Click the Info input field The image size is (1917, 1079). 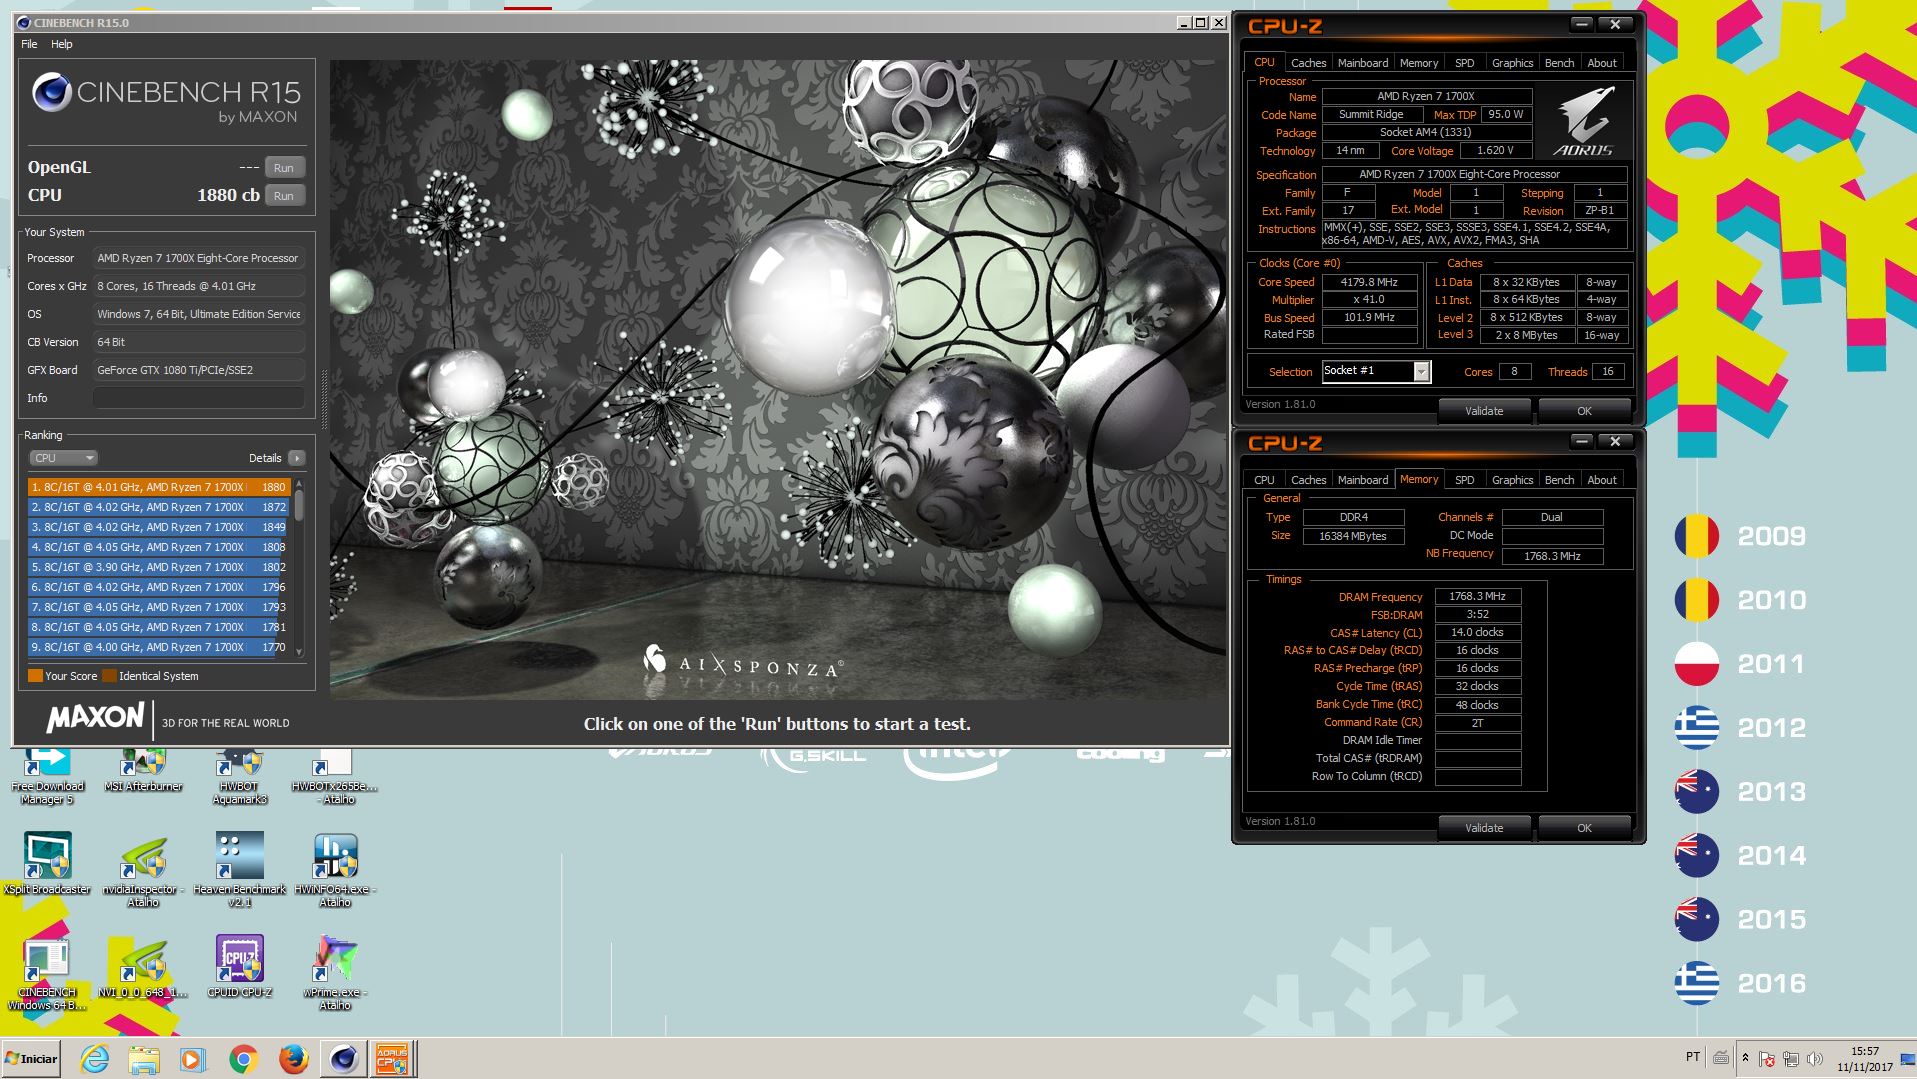pos(199,398)
